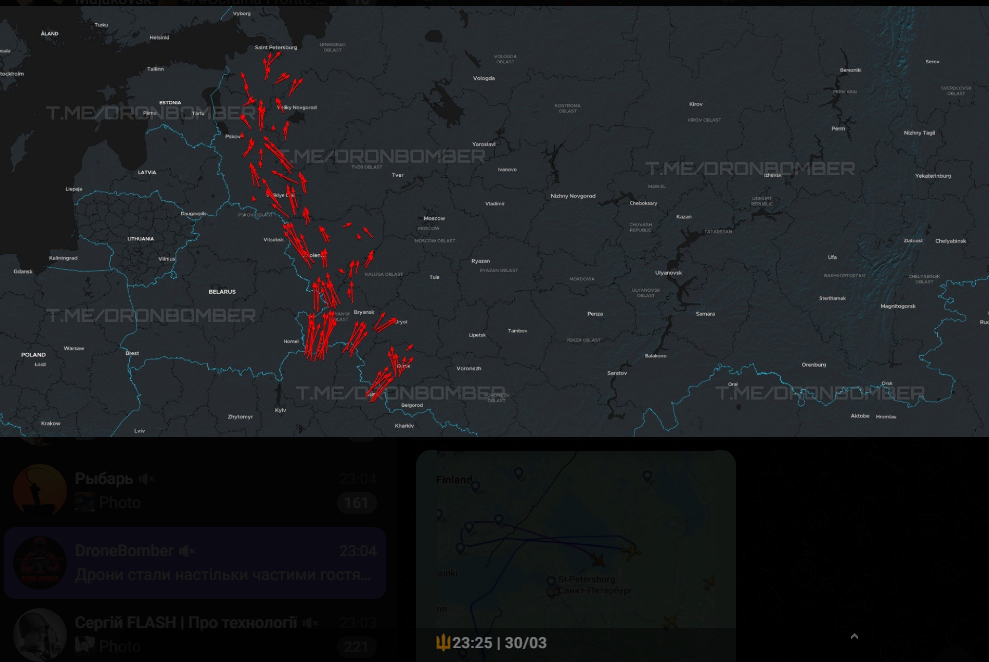989x662 pixels.
Task: Click the DroneBomber channel avatar
Action: click(x=40, y=562)
